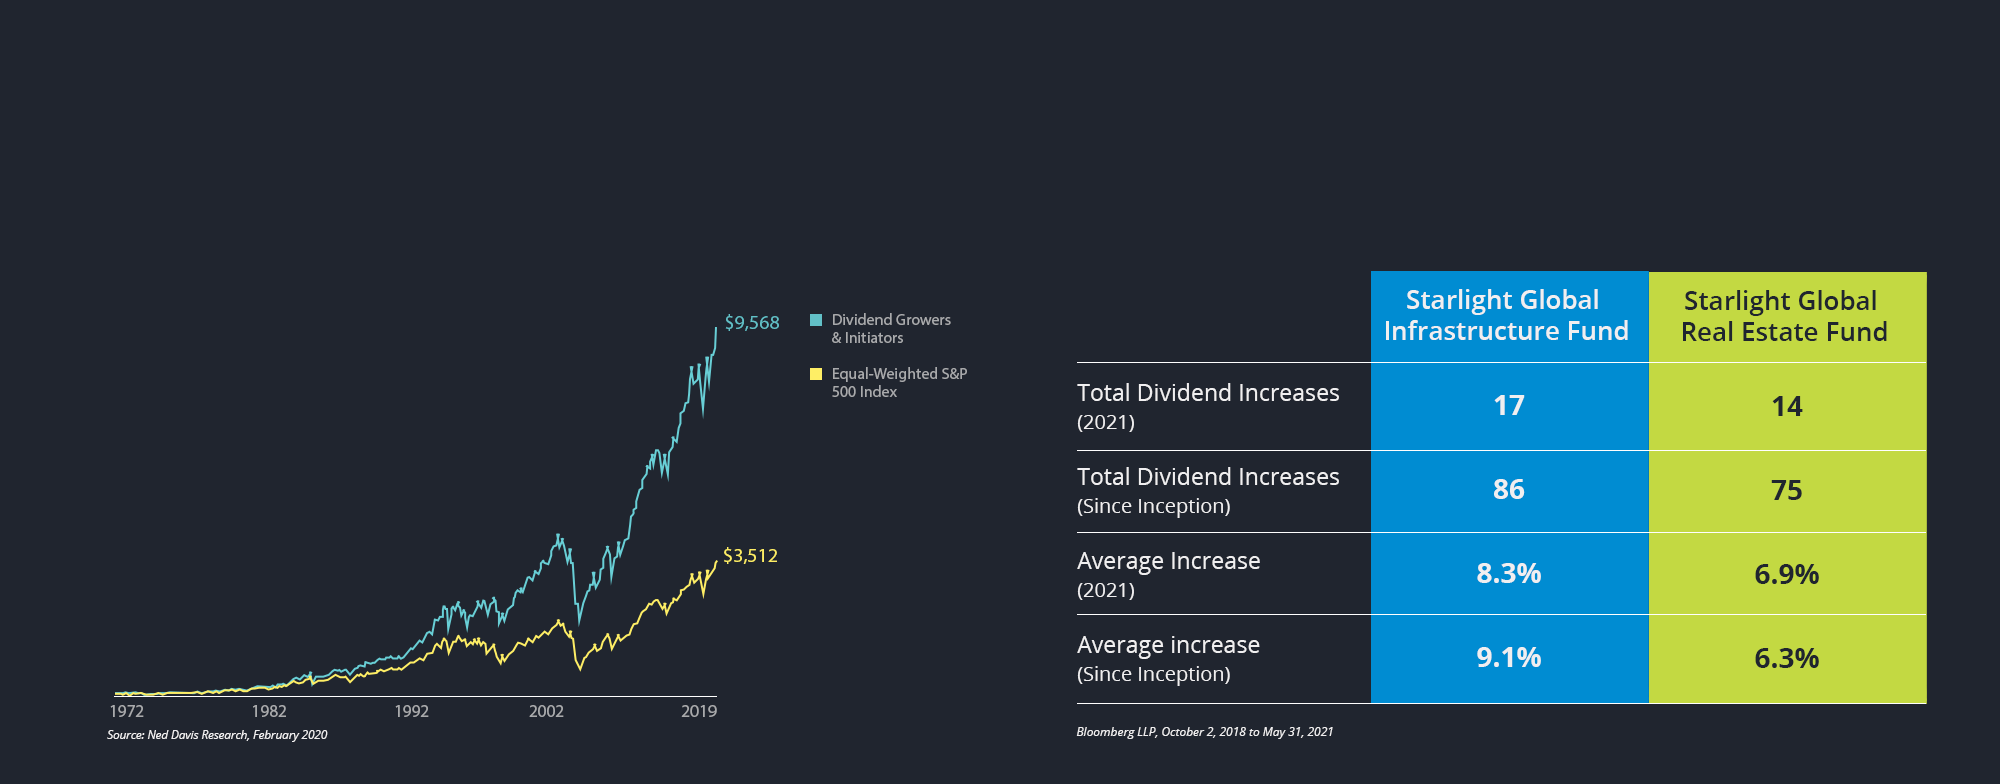Click the 1972 year on the axis
Viewport: 2000px width, 784px height.
127,711
